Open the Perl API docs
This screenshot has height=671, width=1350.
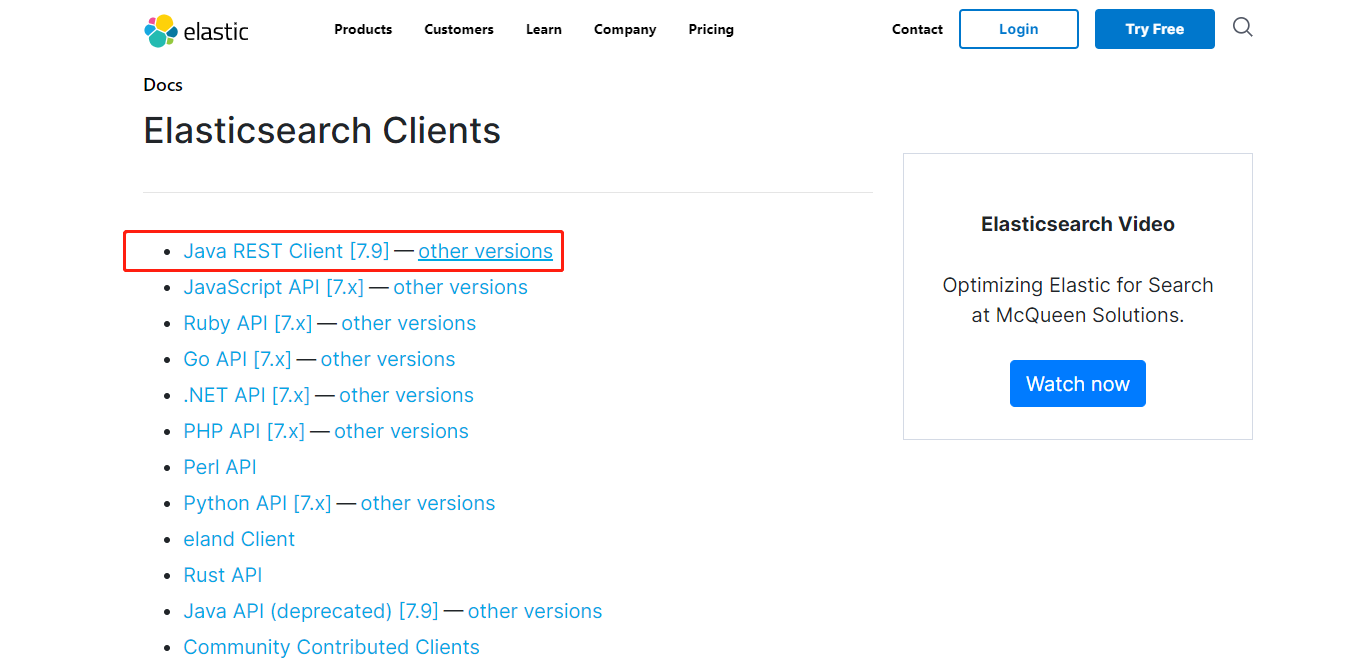click(220, 467)
